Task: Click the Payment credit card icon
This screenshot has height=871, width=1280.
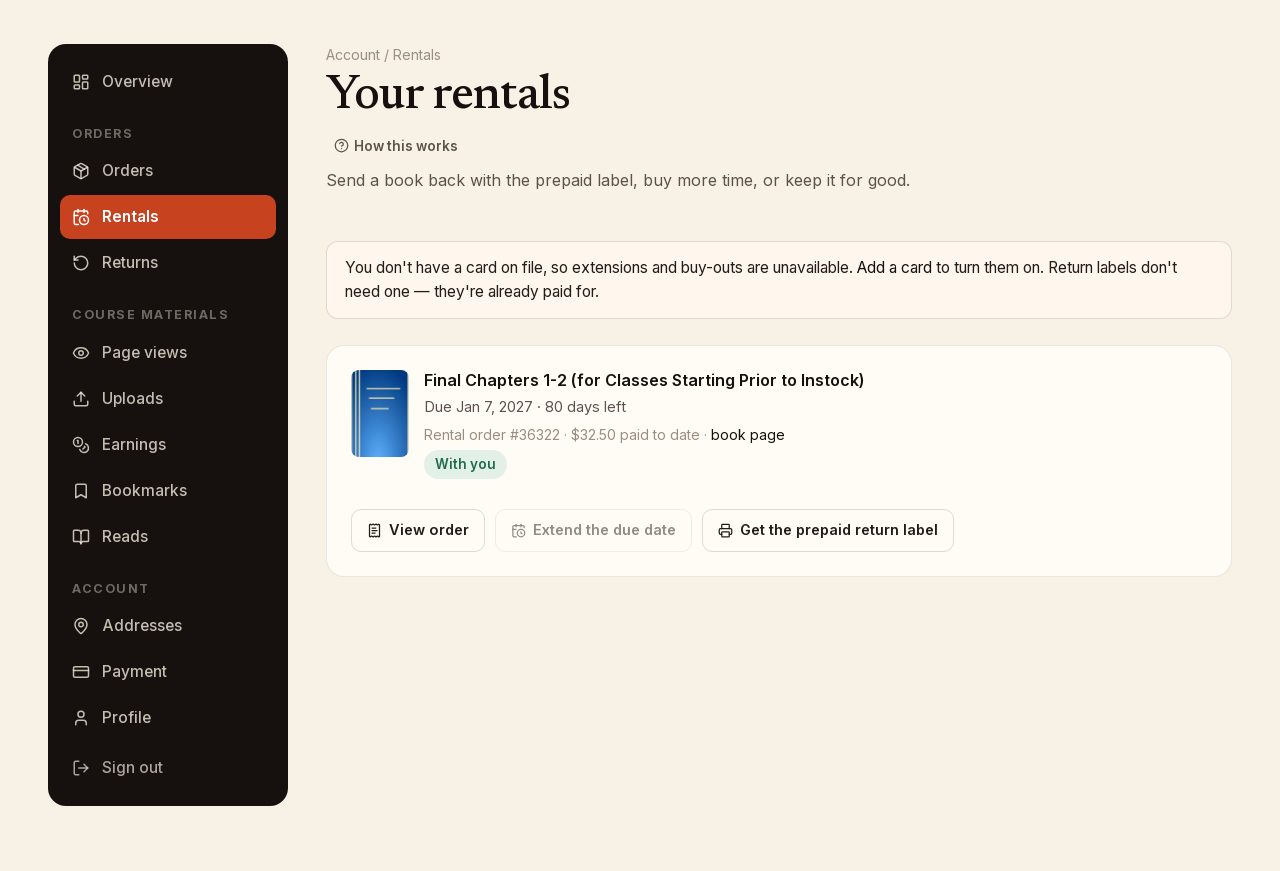Action: pyautogui.click(x=81, y=672)
